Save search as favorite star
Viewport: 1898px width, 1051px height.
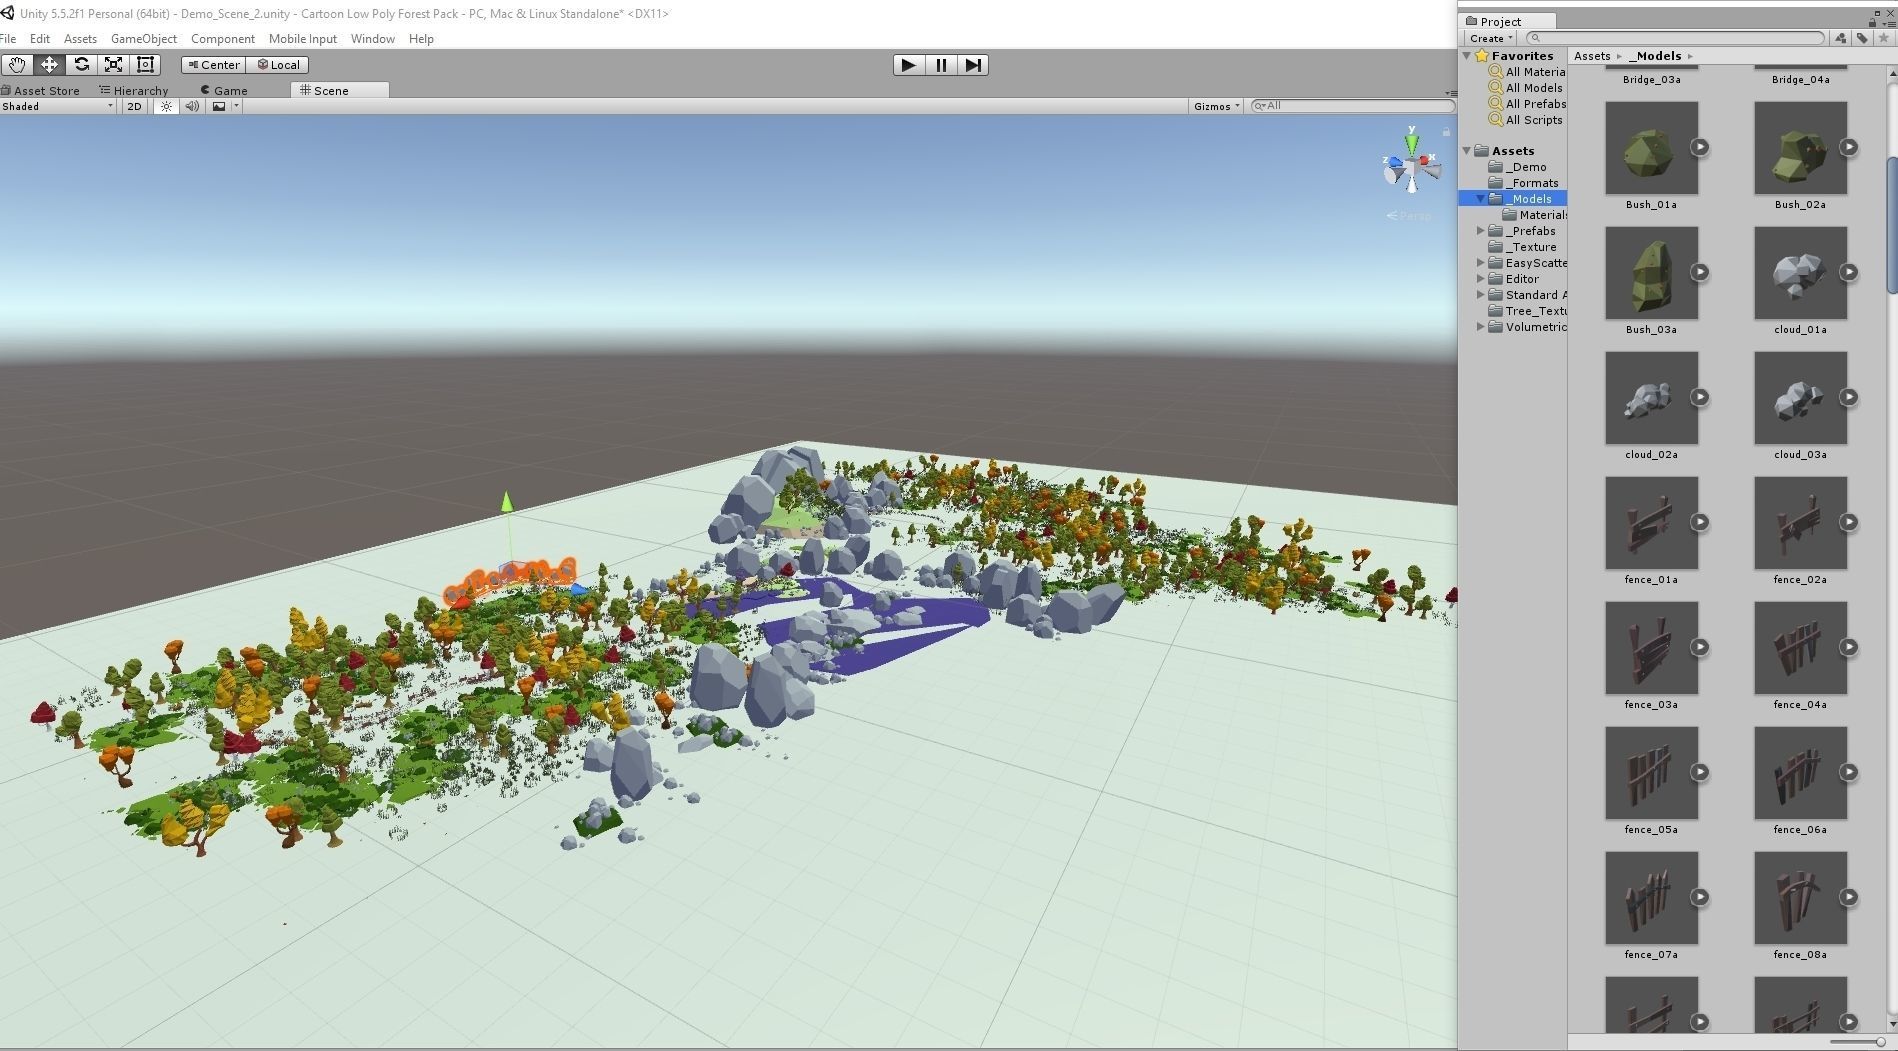click(x=1884, y=38)
